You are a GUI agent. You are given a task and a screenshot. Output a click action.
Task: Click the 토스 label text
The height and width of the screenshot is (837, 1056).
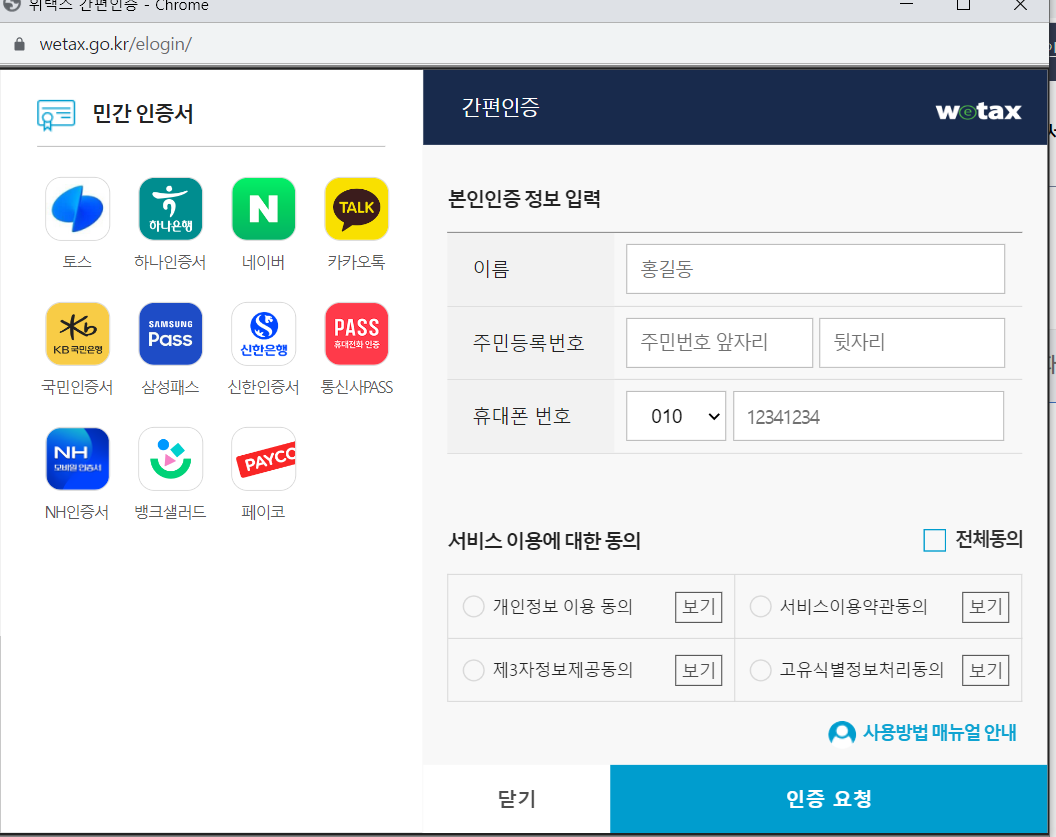(x=77, y=262)
